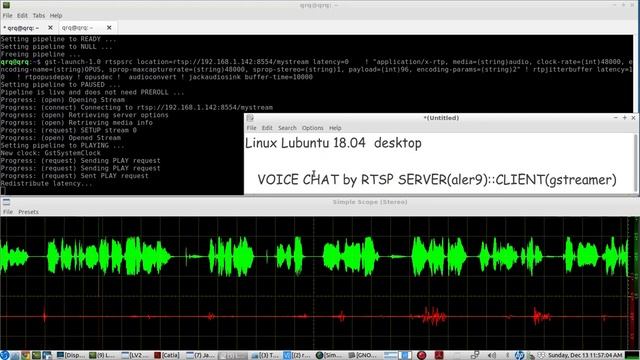Click 'Freeing pipeline ...' terminal line
This screenshot has height=360, width=640.
pos(40,54)
